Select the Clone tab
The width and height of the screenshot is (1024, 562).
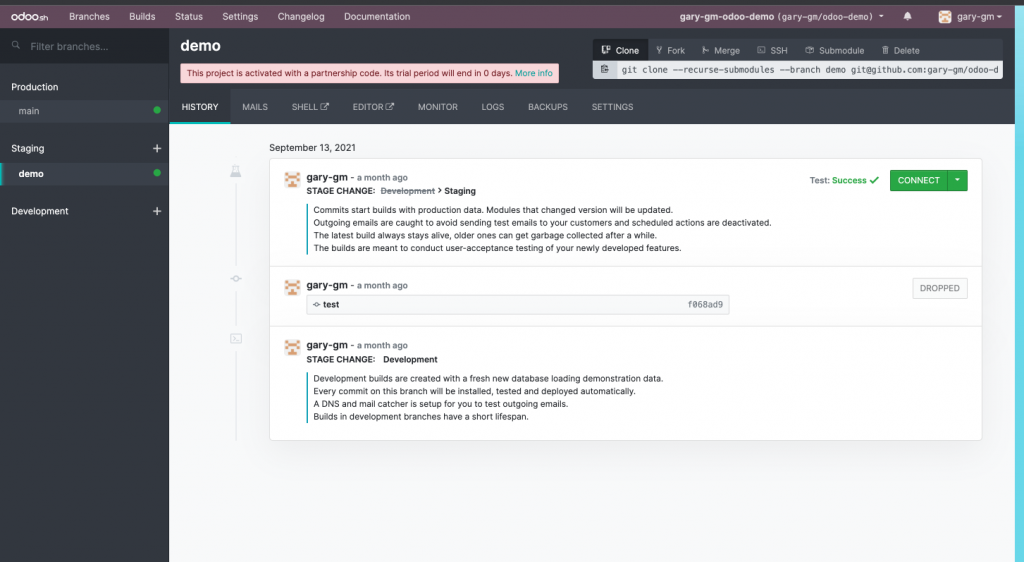(620, 50)
